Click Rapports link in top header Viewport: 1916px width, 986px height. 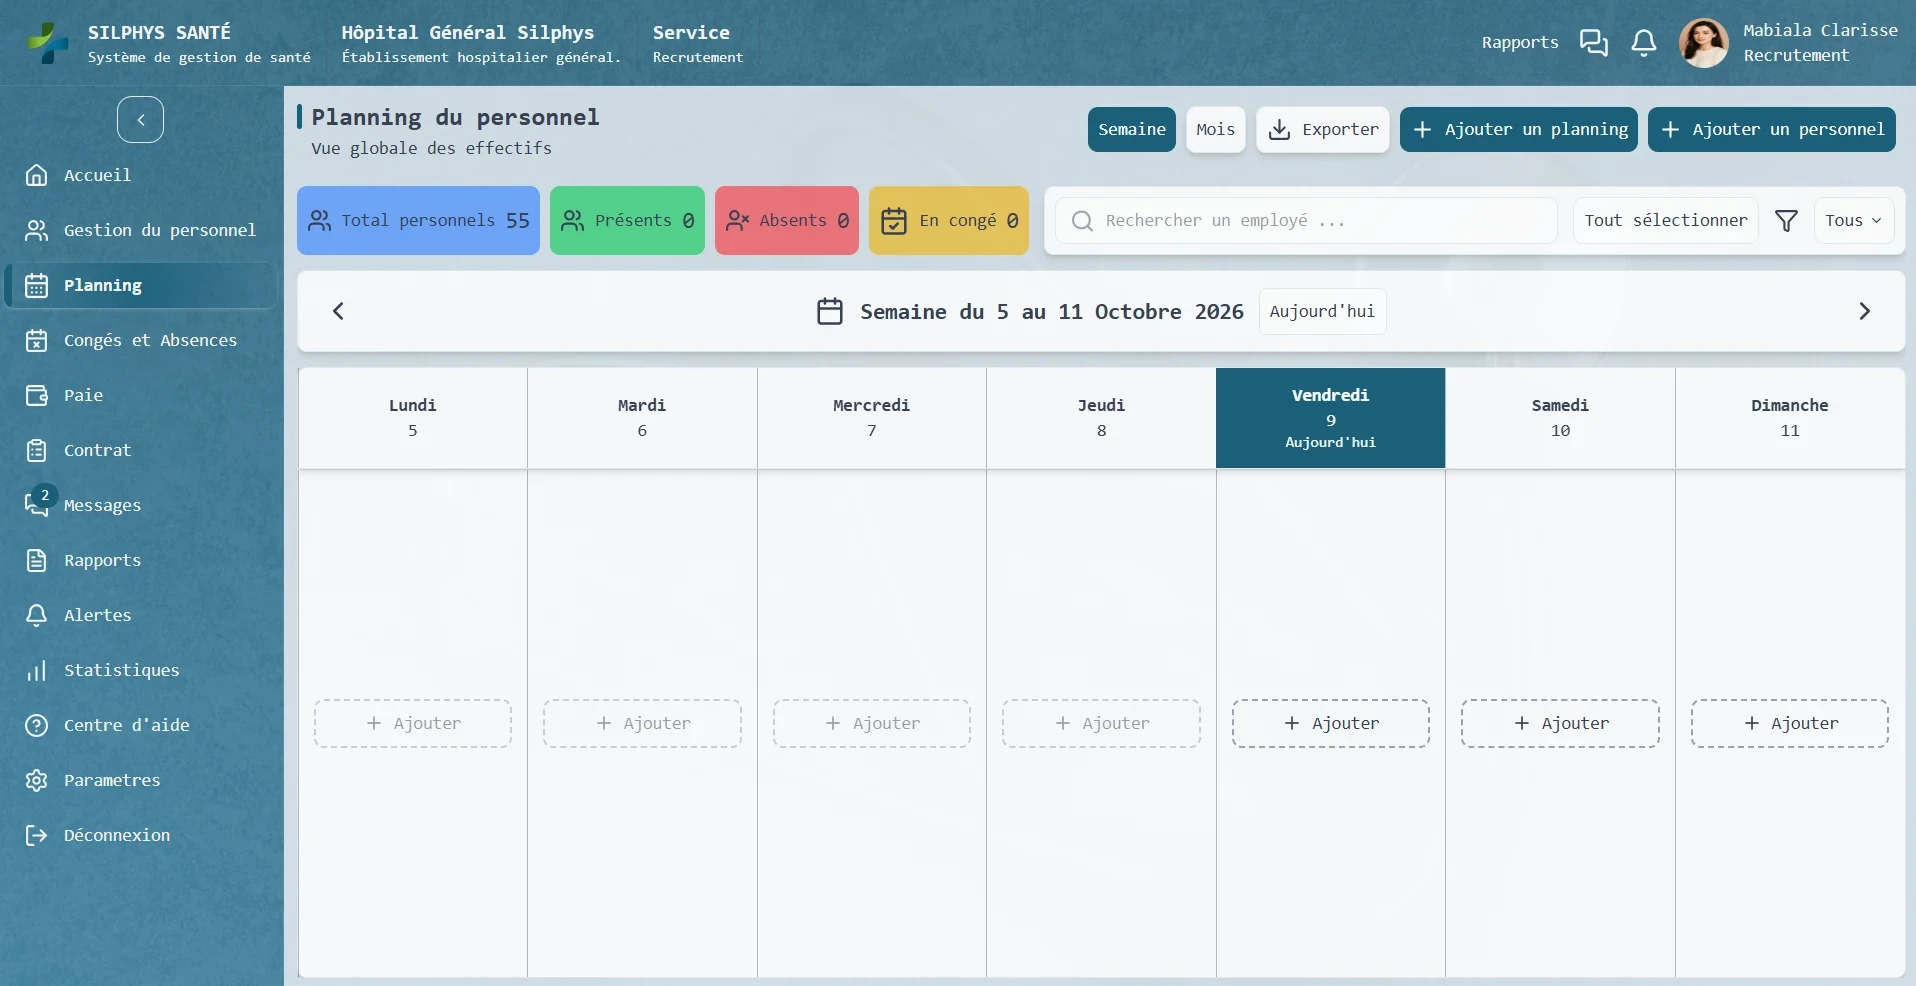[x=1520, y=42]
